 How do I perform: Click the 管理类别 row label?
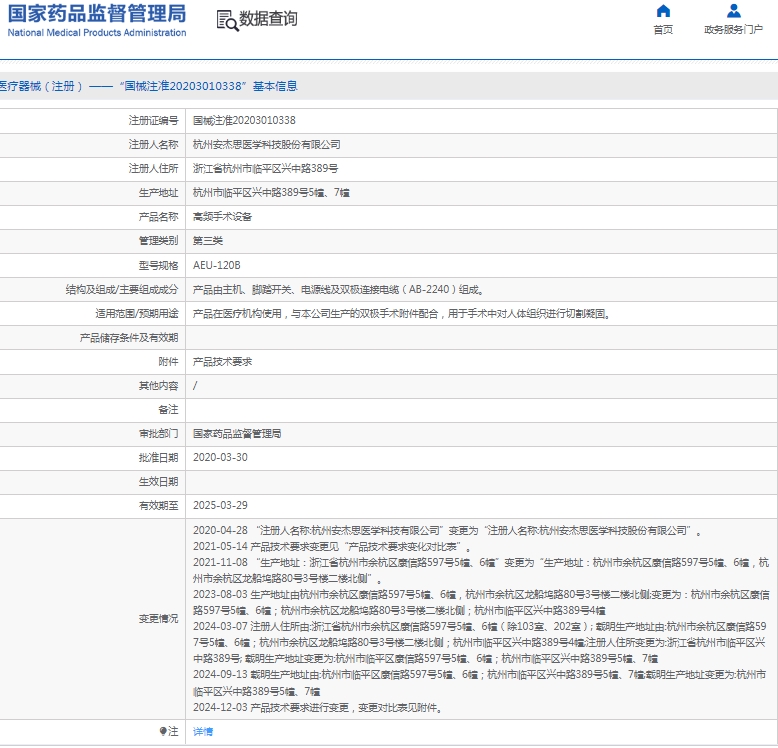(158, 241)
